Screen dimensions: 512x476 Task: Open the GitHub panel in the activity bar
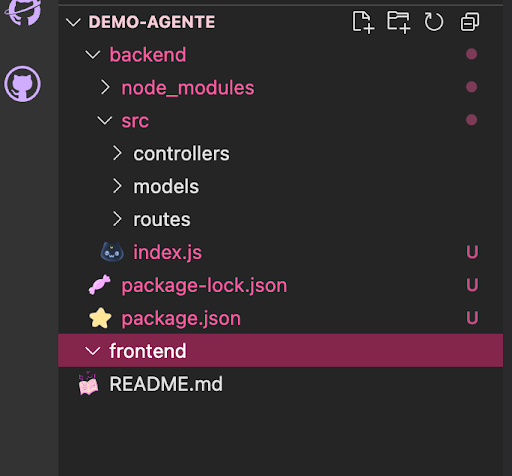[22, 84]
